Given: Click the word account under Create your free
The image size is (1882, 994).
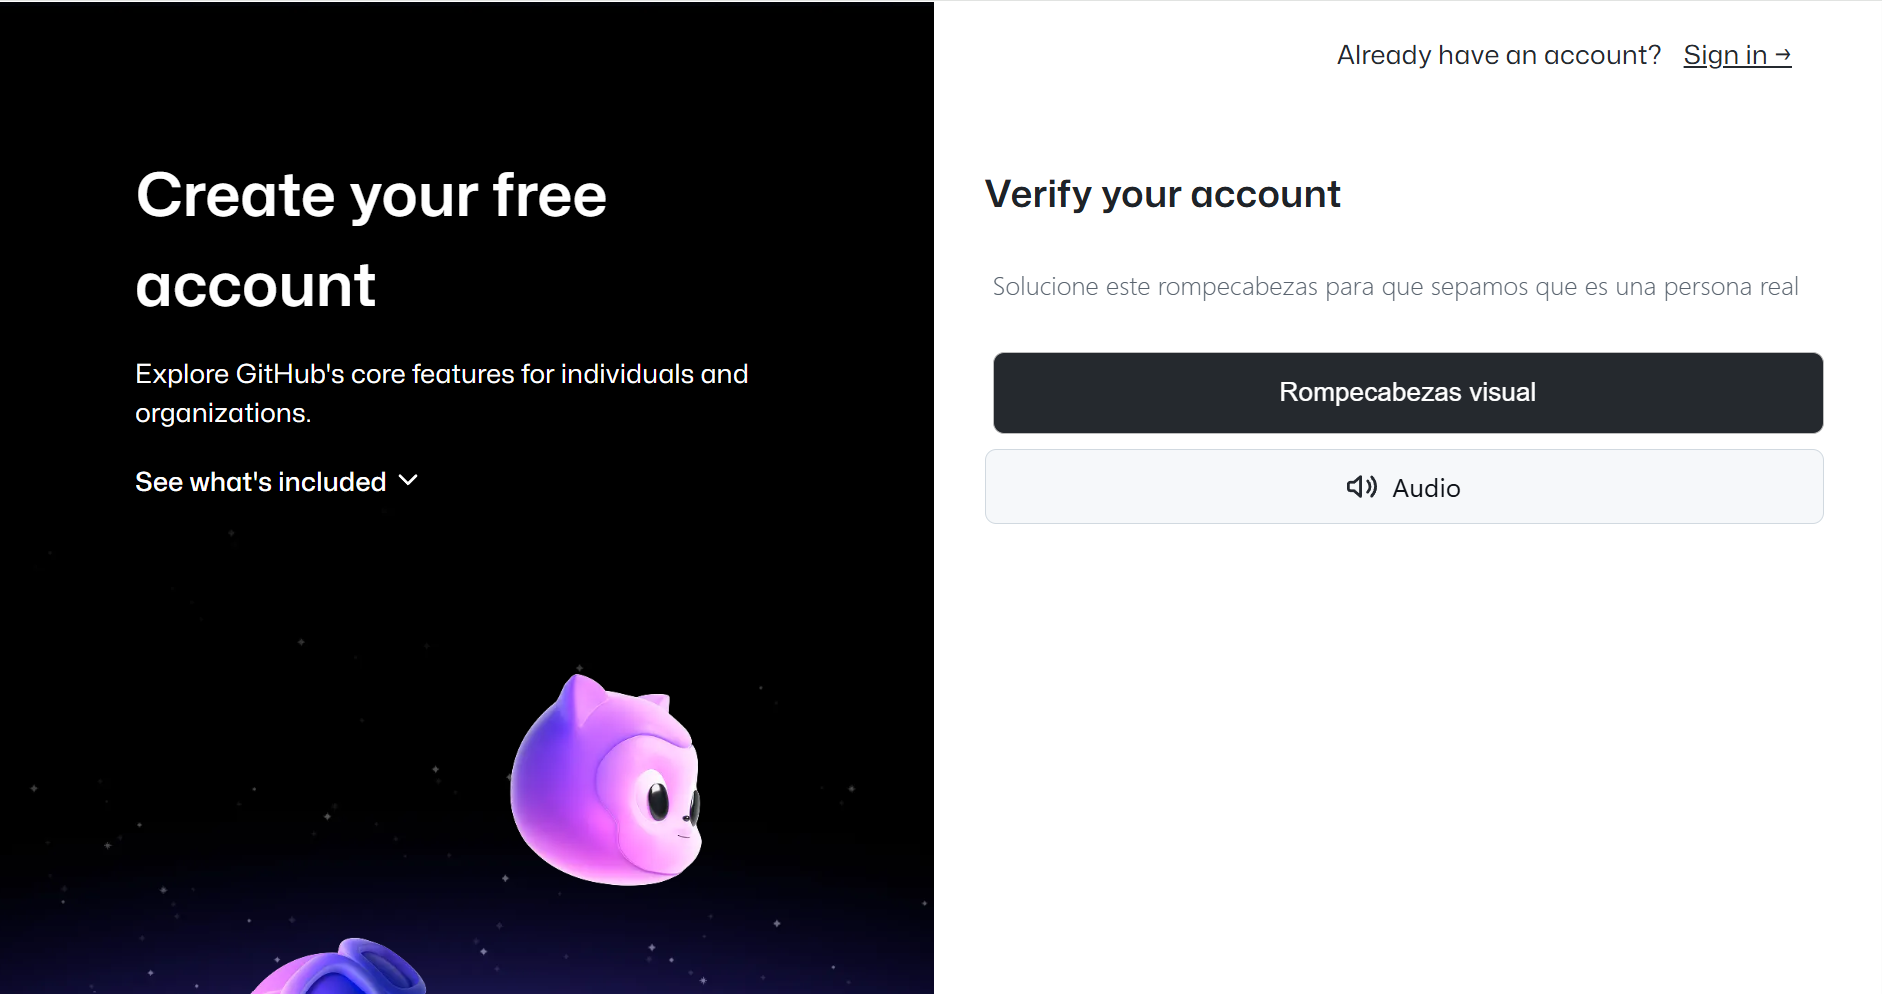Looking at the screenshot, I should 255,286.
